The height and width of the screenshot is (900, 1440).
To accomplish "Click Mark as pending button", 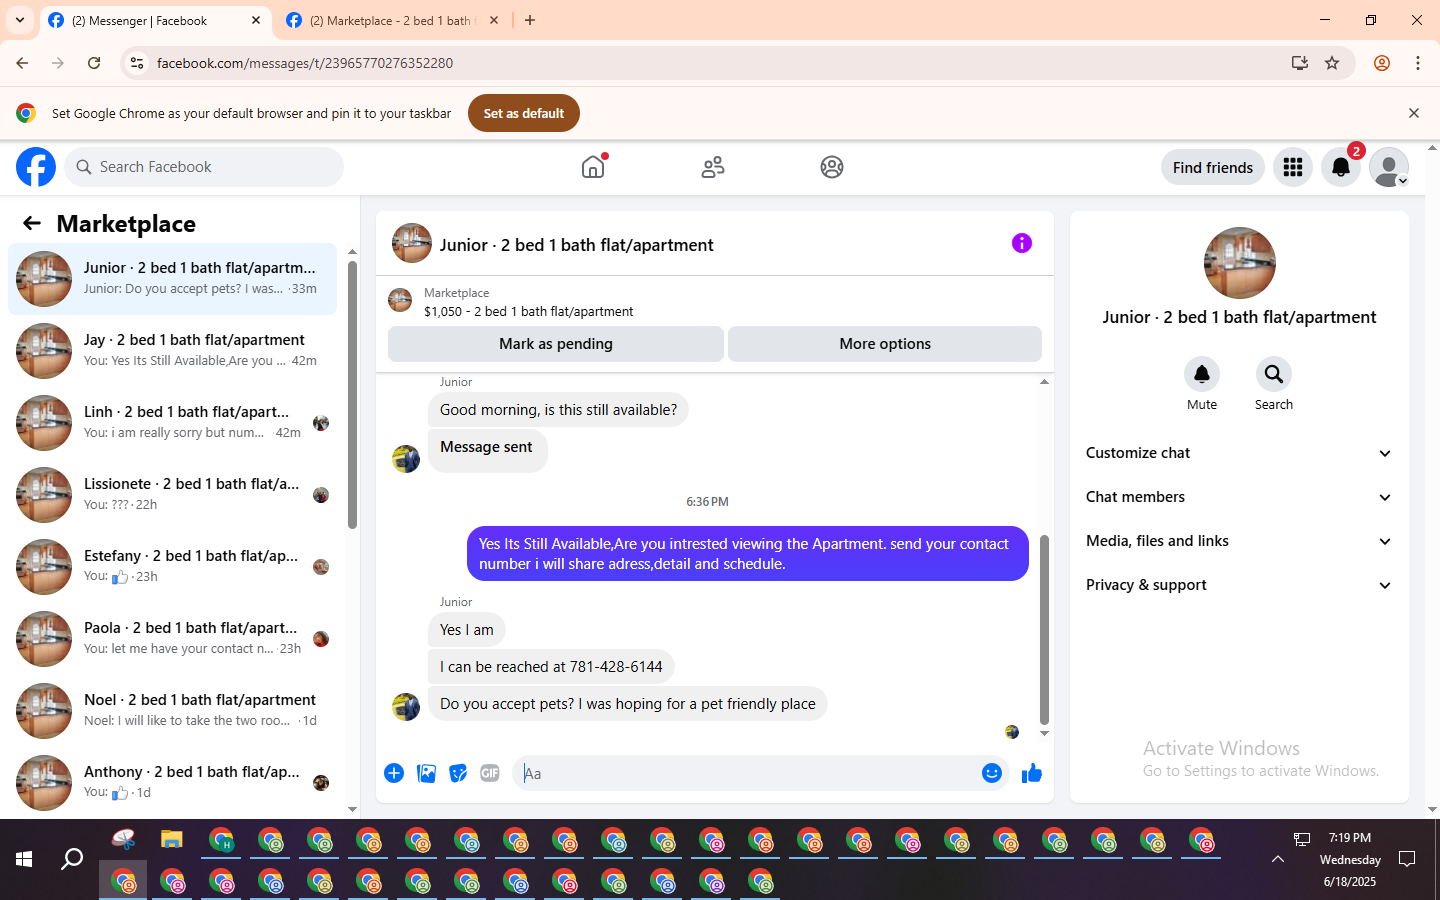I will pos(556,344).
